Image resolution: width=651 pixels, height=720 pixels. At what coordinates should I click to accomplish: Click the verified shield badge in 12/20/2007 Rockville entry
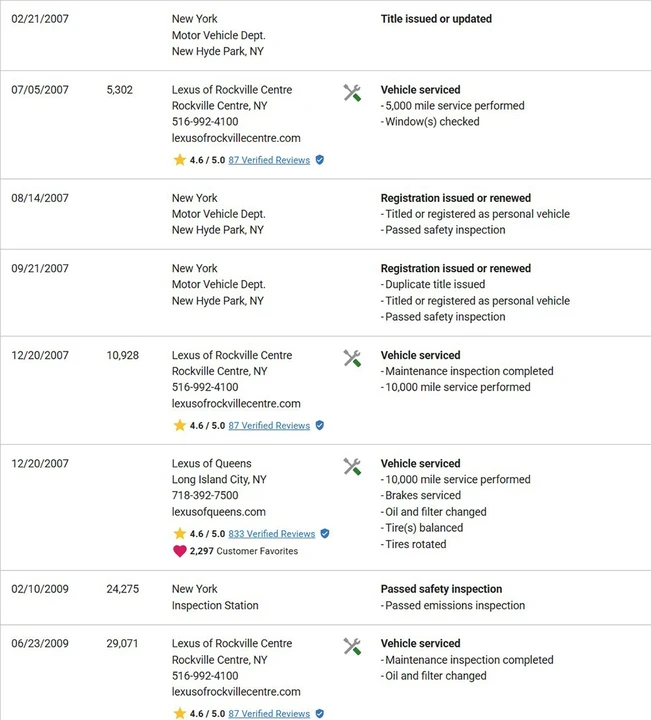coord(320,425)
